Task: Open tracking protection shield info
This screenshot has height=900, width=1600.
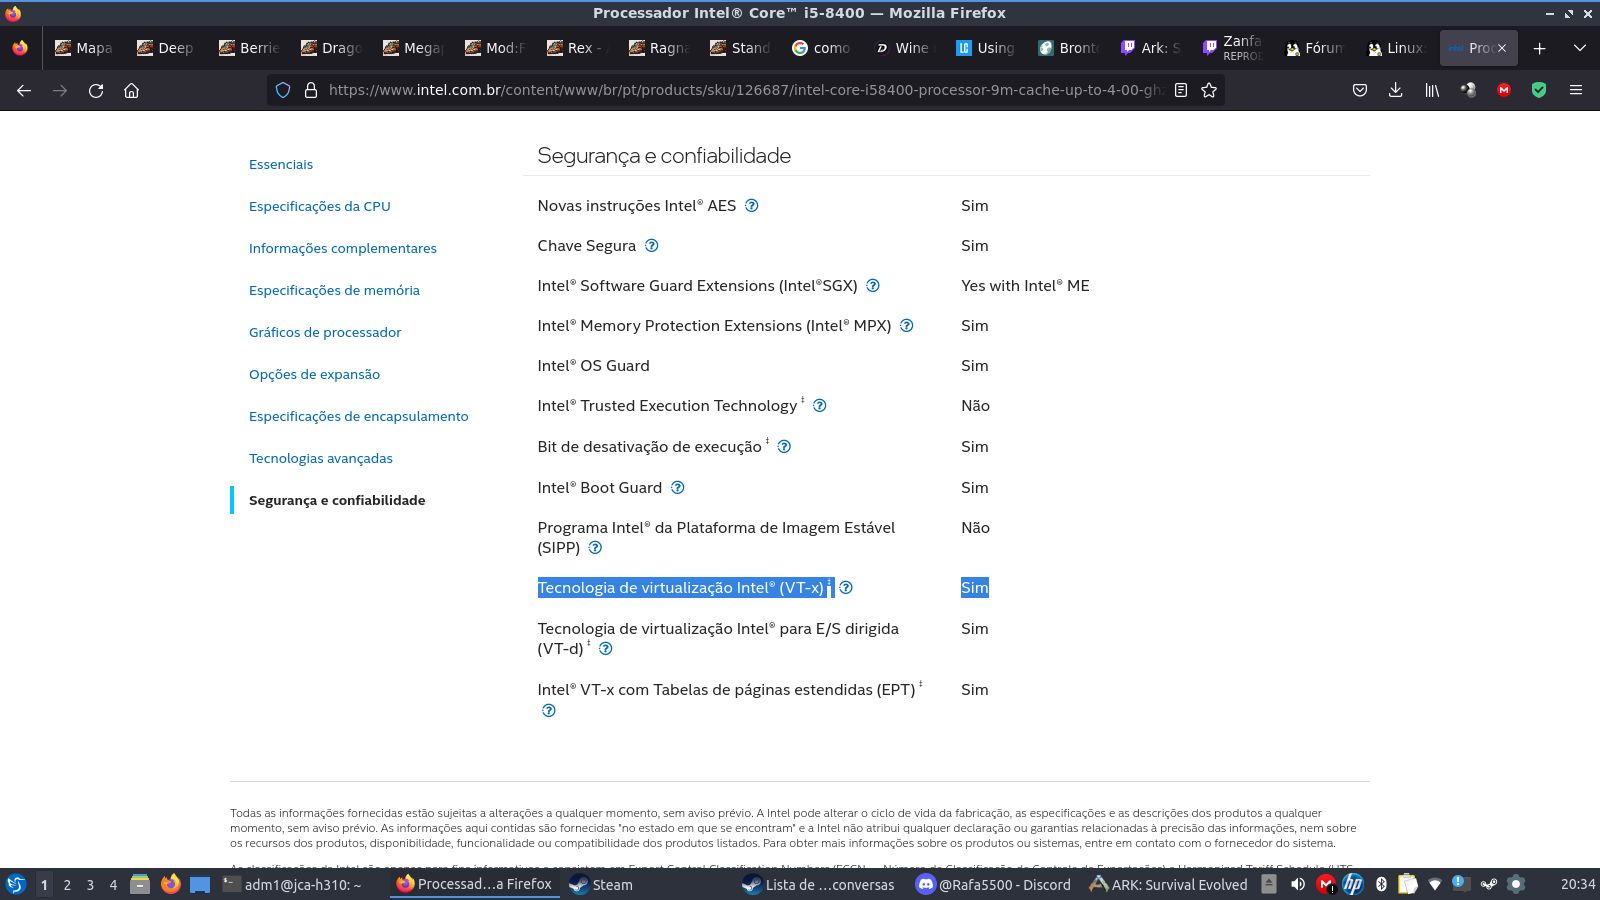Action: 283,90
